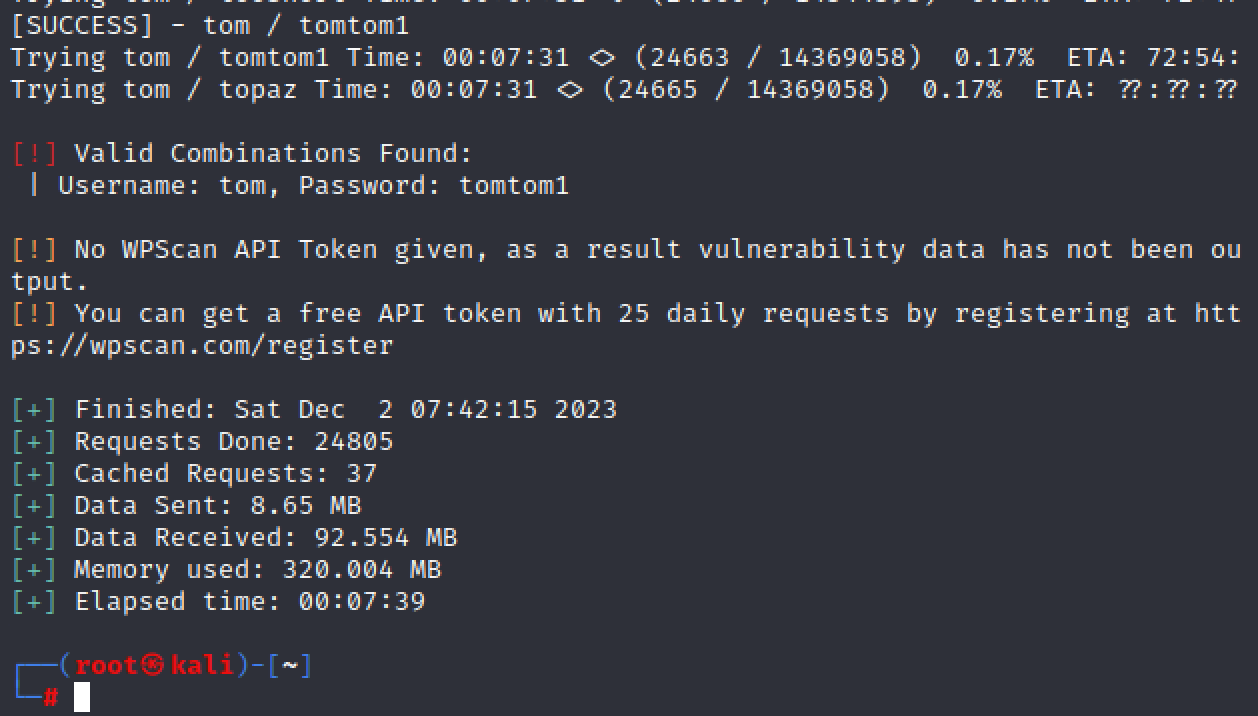This screenshot has width=1258, height=716.
Task: Click the ~ directory in the prompt brackets
Action: [290, 665]
